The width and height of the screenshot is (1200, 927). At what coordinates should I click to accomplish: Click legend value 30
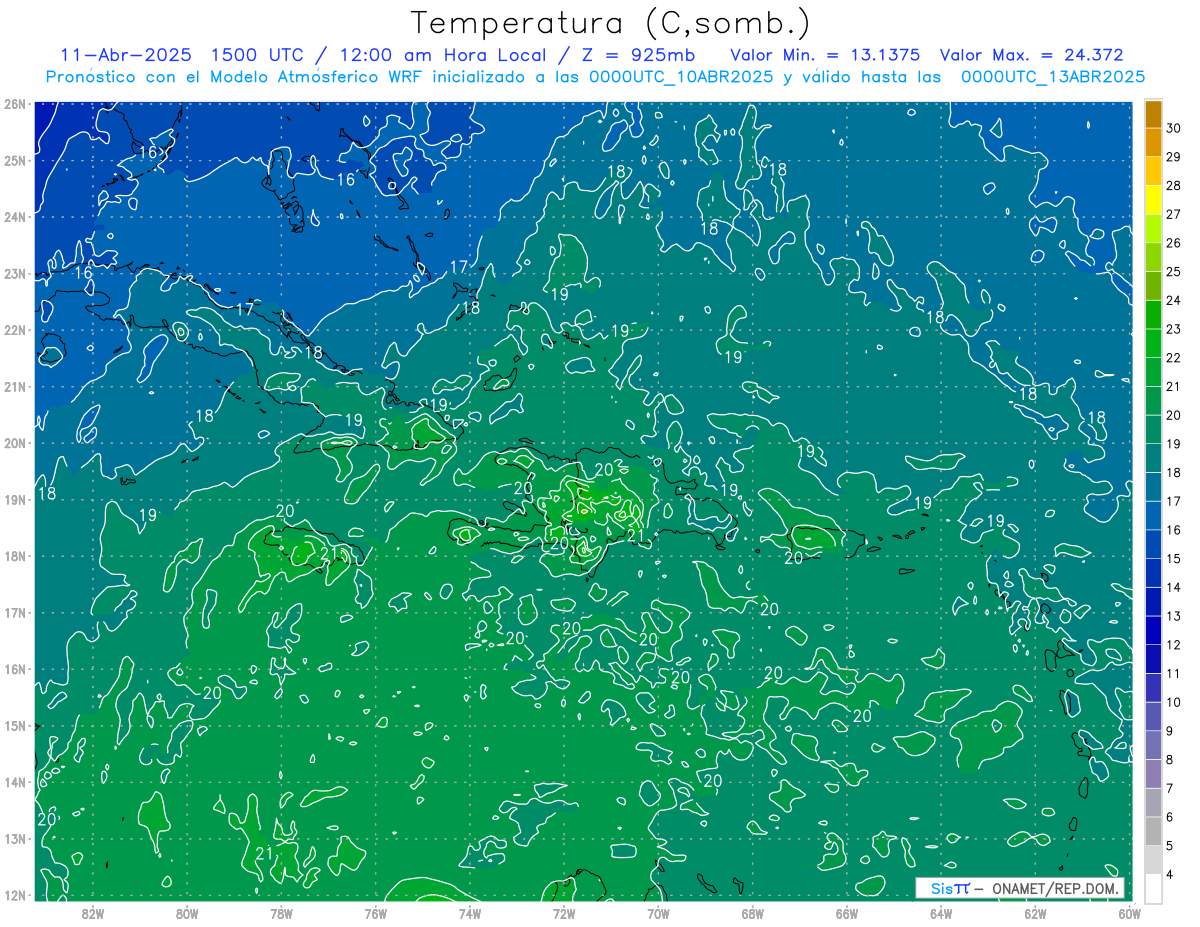[x=1174, y=128]
